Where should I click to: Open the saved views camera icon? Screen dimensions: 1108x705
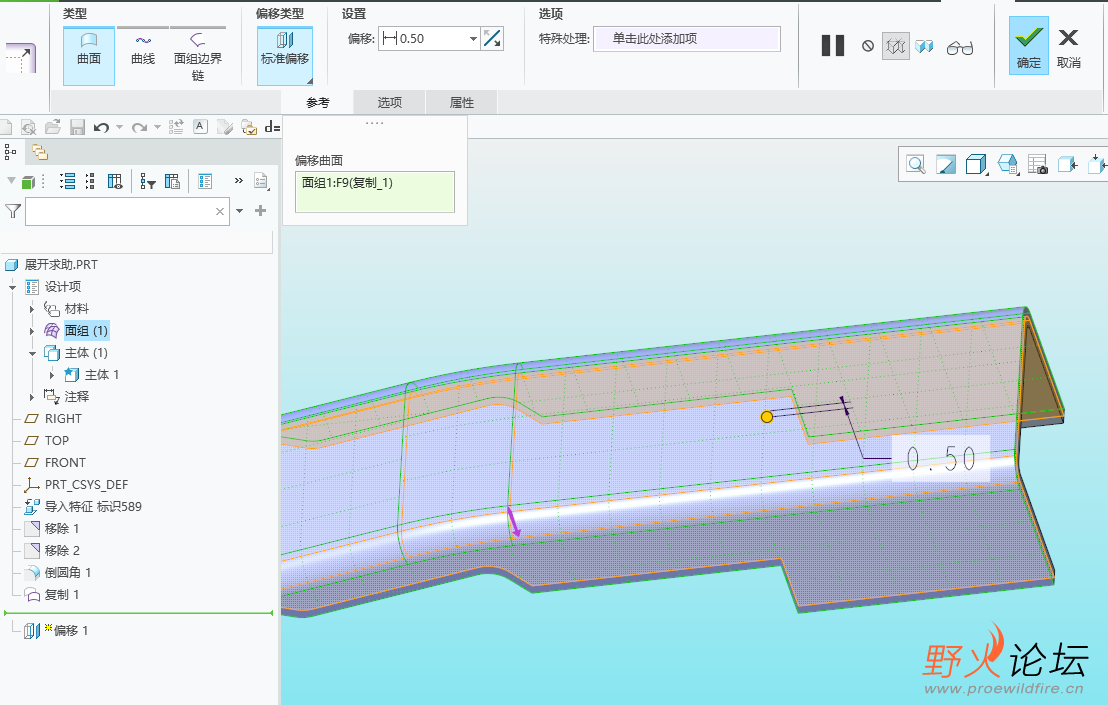1037,165
